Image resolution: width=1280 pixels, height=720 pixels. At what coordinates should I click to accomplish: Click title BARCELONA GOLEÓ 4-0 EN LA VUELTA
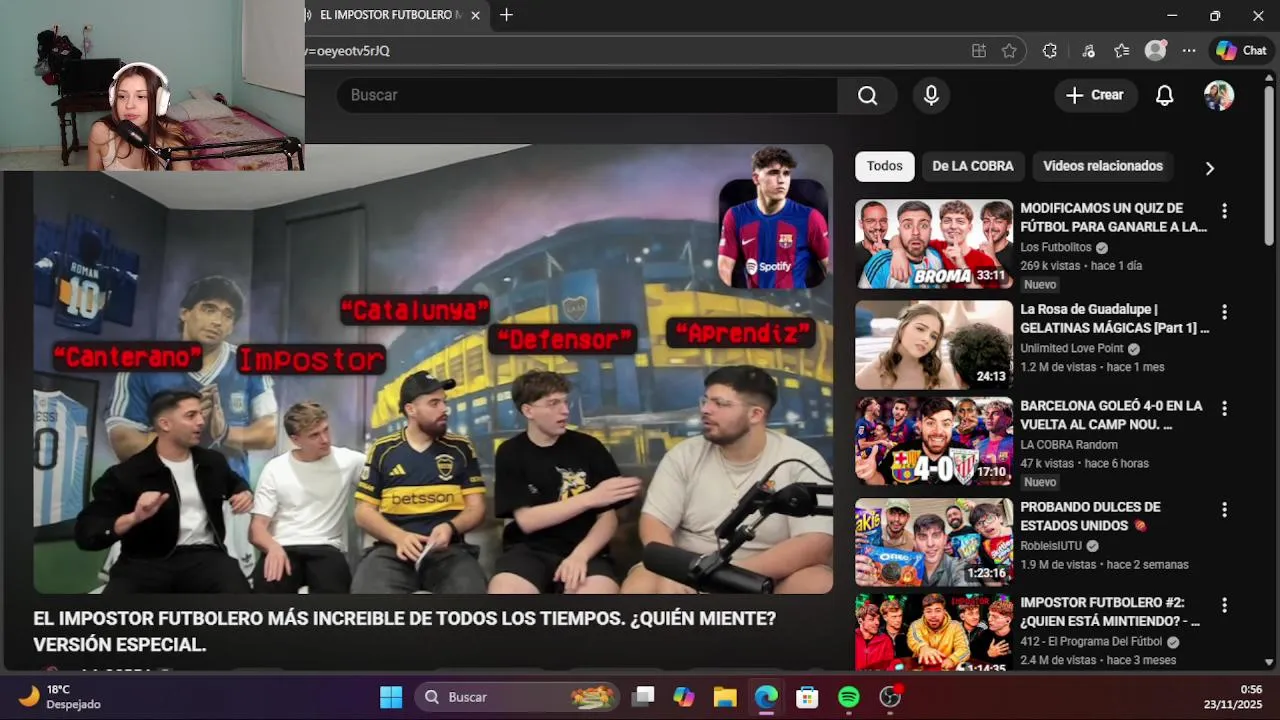pyautogui.click(x=1111, y=415)
